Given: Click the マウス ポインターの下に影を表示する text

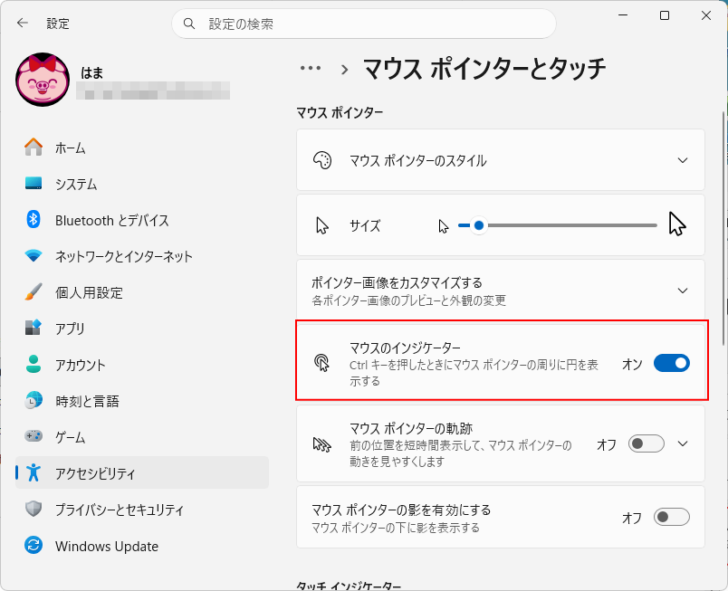Looking at the screenshot, I should pos(395,528).
